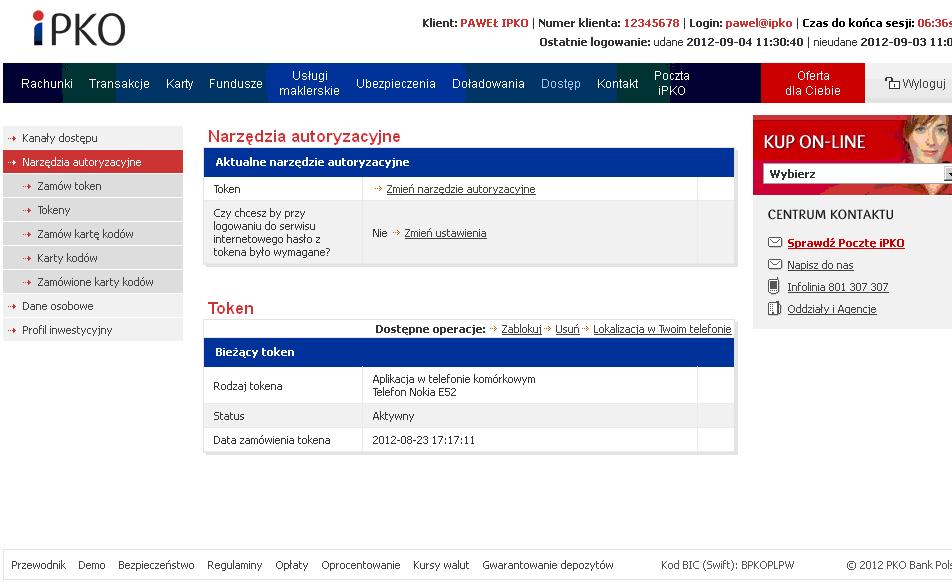Open the Sprawdź Pocztę iPKO link
952x584 pixels.
coord(846,243)
